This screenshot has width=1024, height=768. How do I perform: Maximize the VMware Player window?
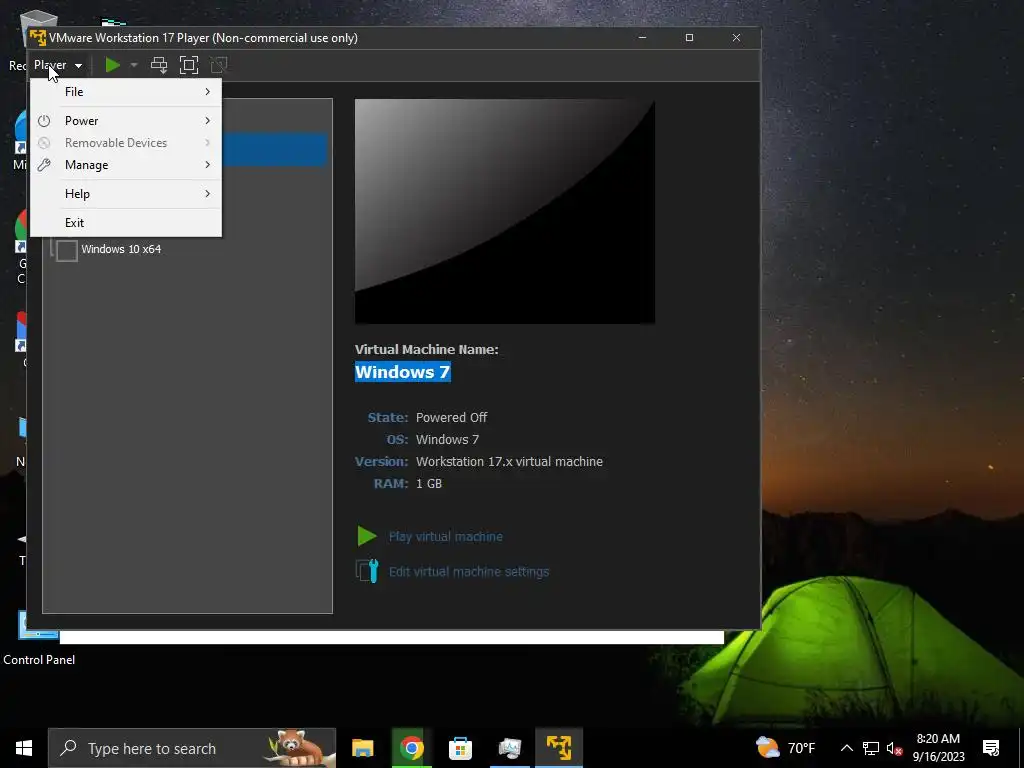pyautogui.click(x=689, y=38)
